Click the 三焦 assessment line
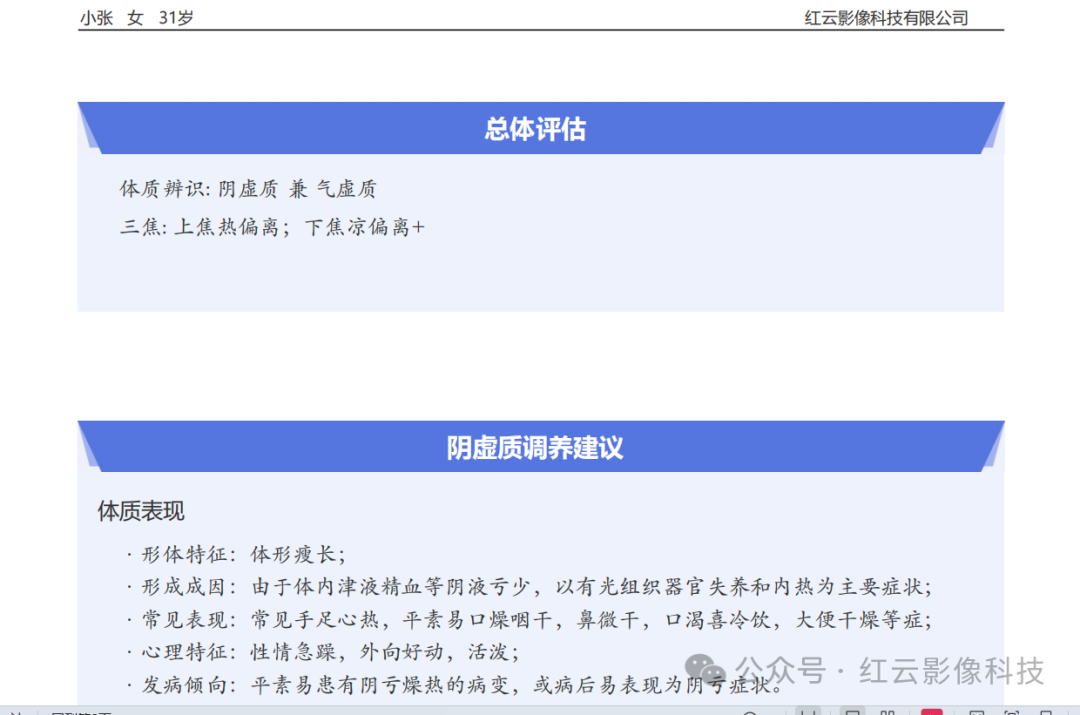Image resolution: width=1080 pixels, height=715 pixels. point(272,227)
